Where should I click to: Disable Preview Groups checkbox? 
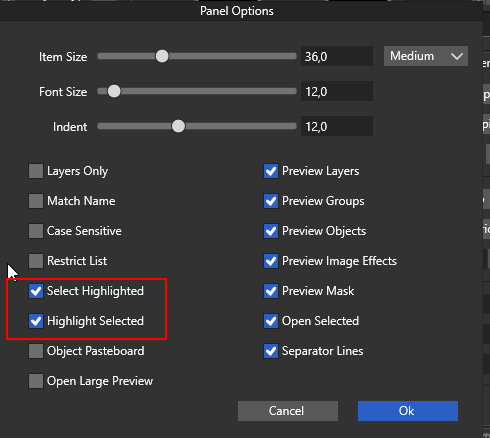(271, 201)
